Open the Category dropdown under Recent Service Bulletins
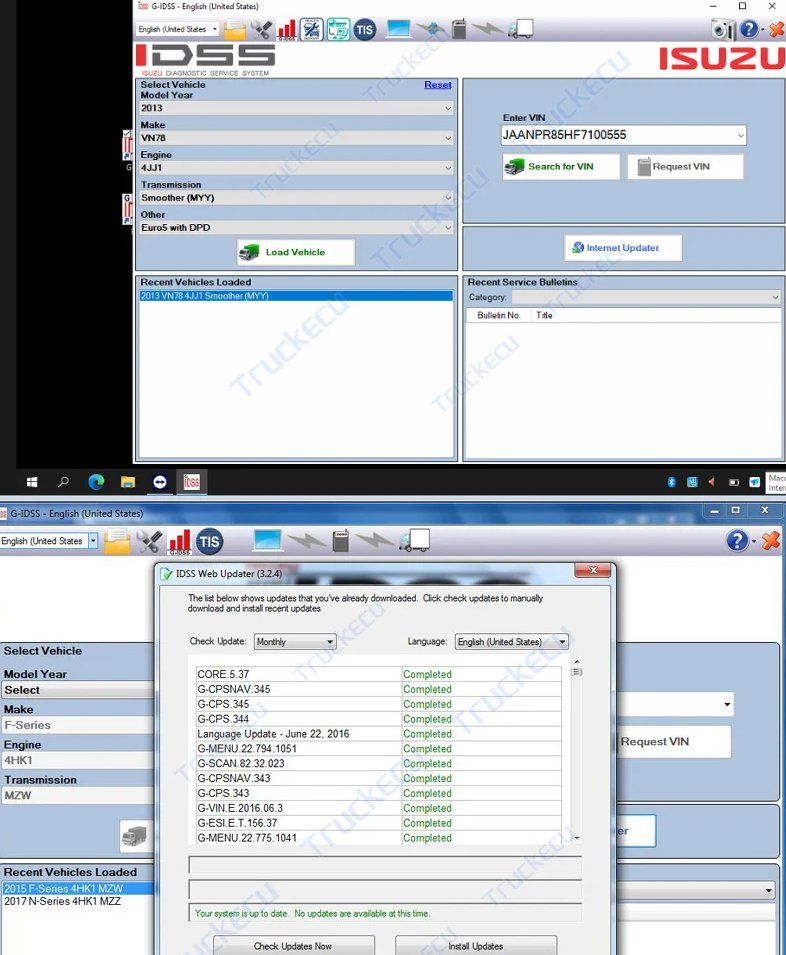This screenshot has height=955, width=786. tap(645, 297)
